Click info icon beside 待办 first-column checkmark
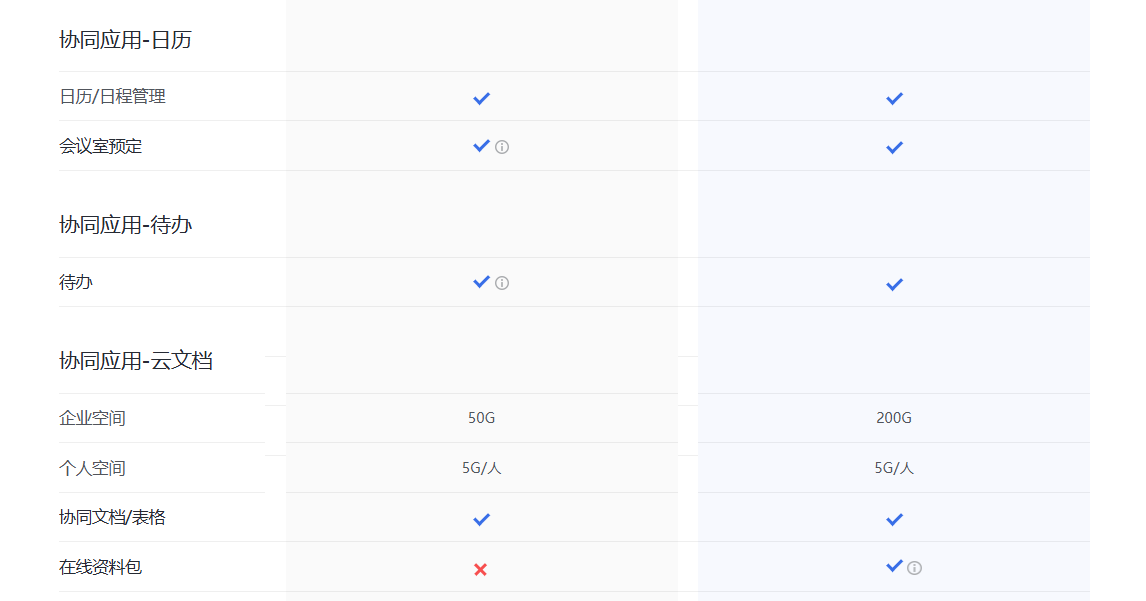 point(502,283)
